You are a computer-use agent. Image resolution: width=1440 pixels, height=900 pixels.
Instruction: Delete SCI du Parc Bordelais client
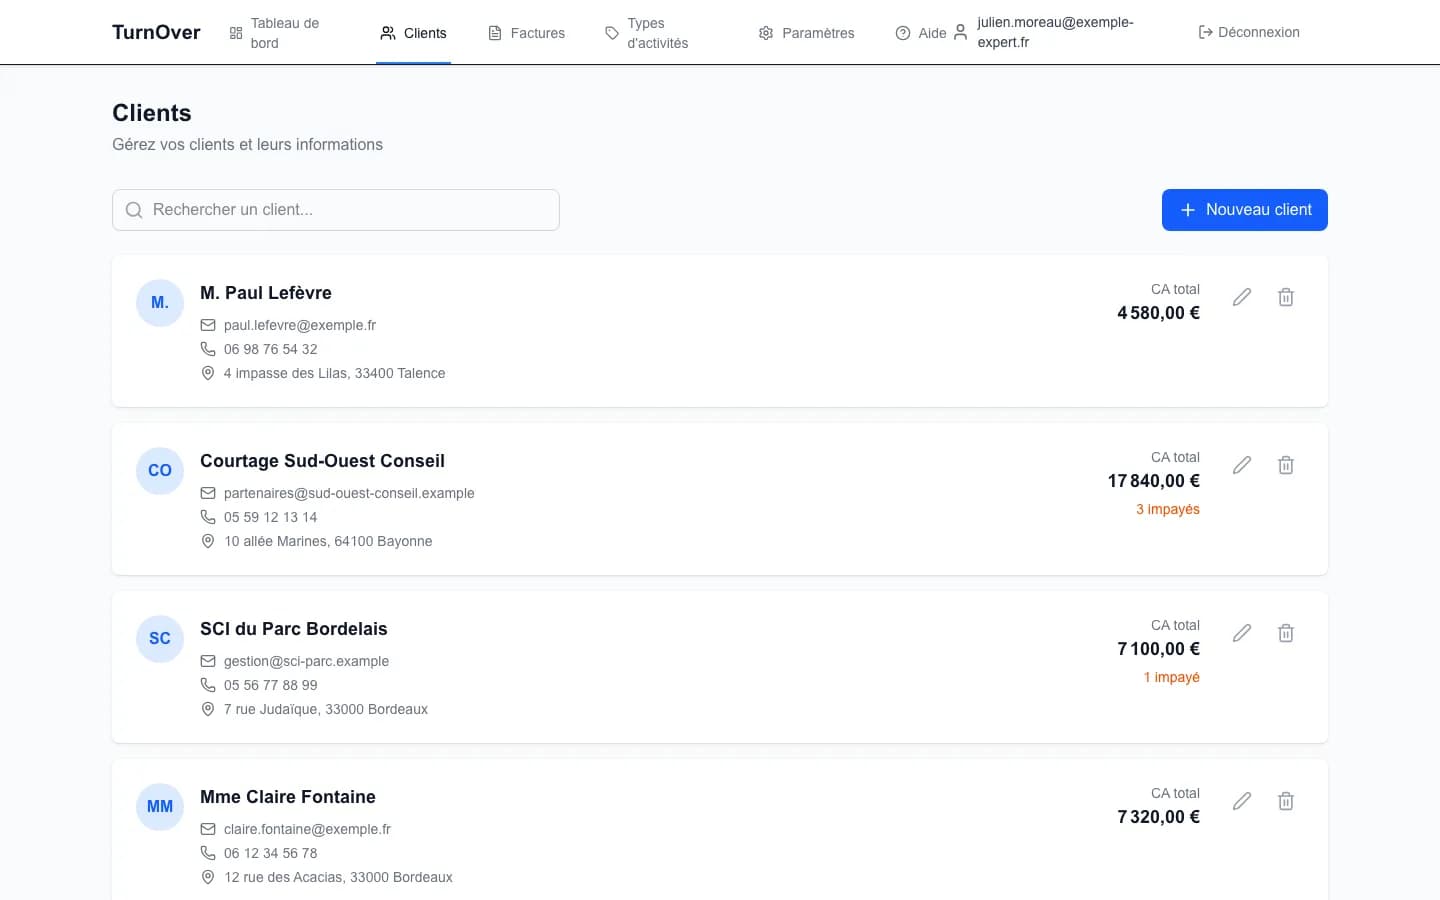[x=1286, y=633]
